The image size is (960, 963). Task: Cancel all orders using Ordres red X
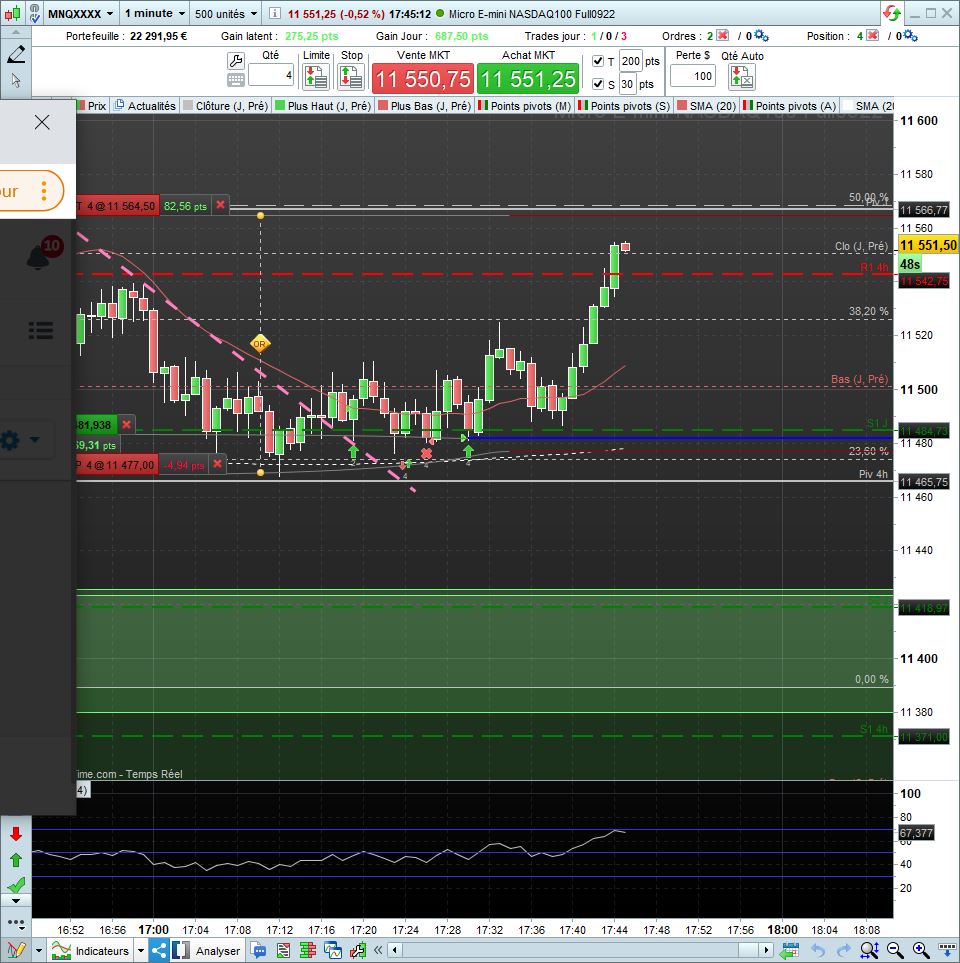click(x=722, y=36)
